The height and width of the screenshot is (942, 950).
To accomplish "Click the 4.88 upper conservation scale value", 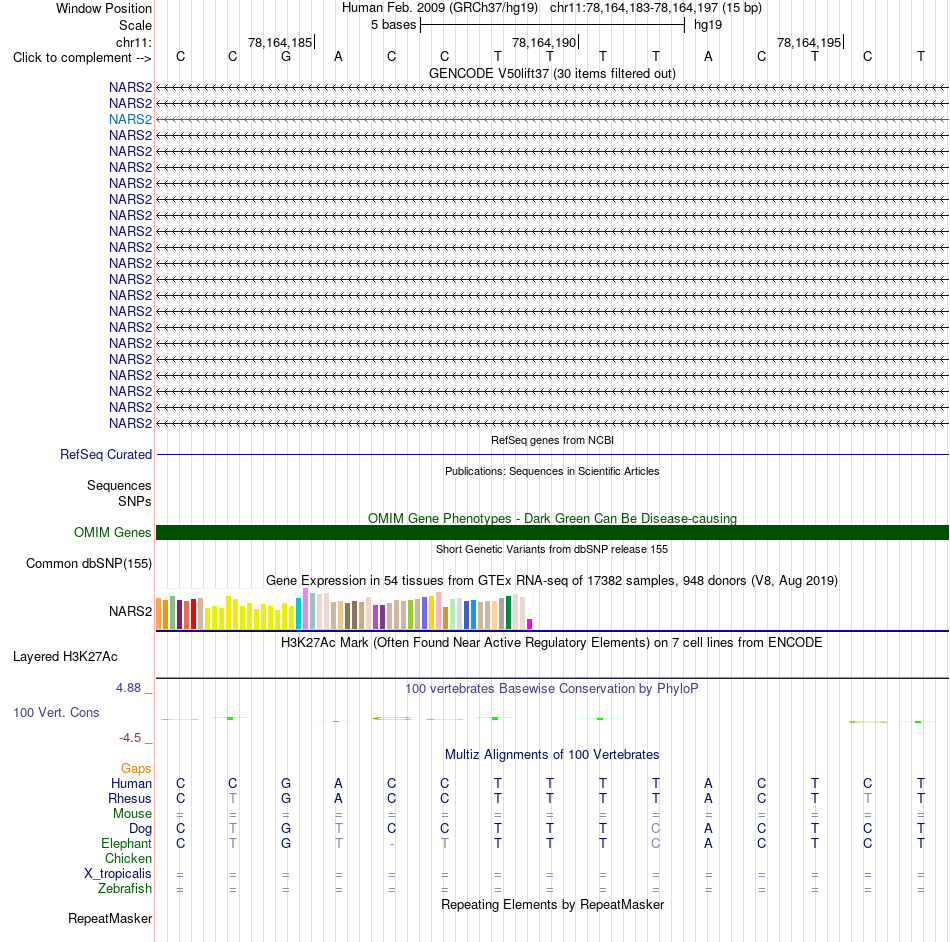I will click(x=128, y=688).
